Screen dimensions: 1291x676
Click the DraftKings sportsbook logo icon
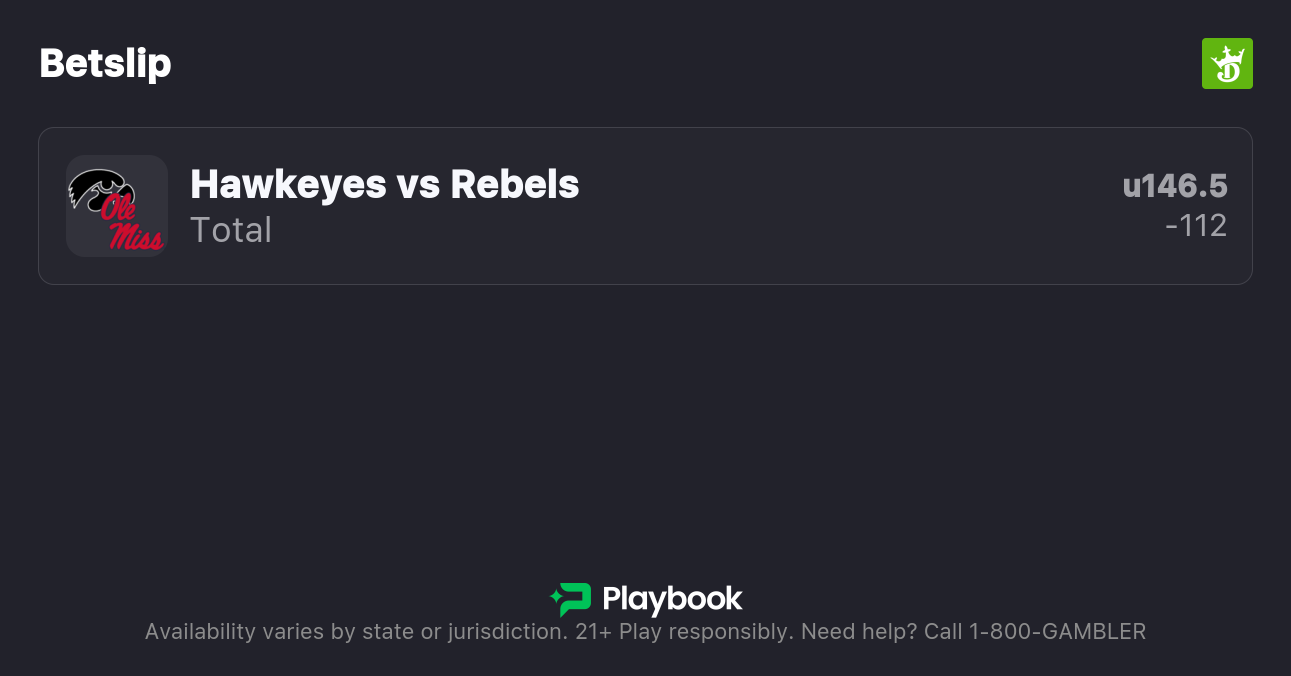click(x=1227, y=64)
